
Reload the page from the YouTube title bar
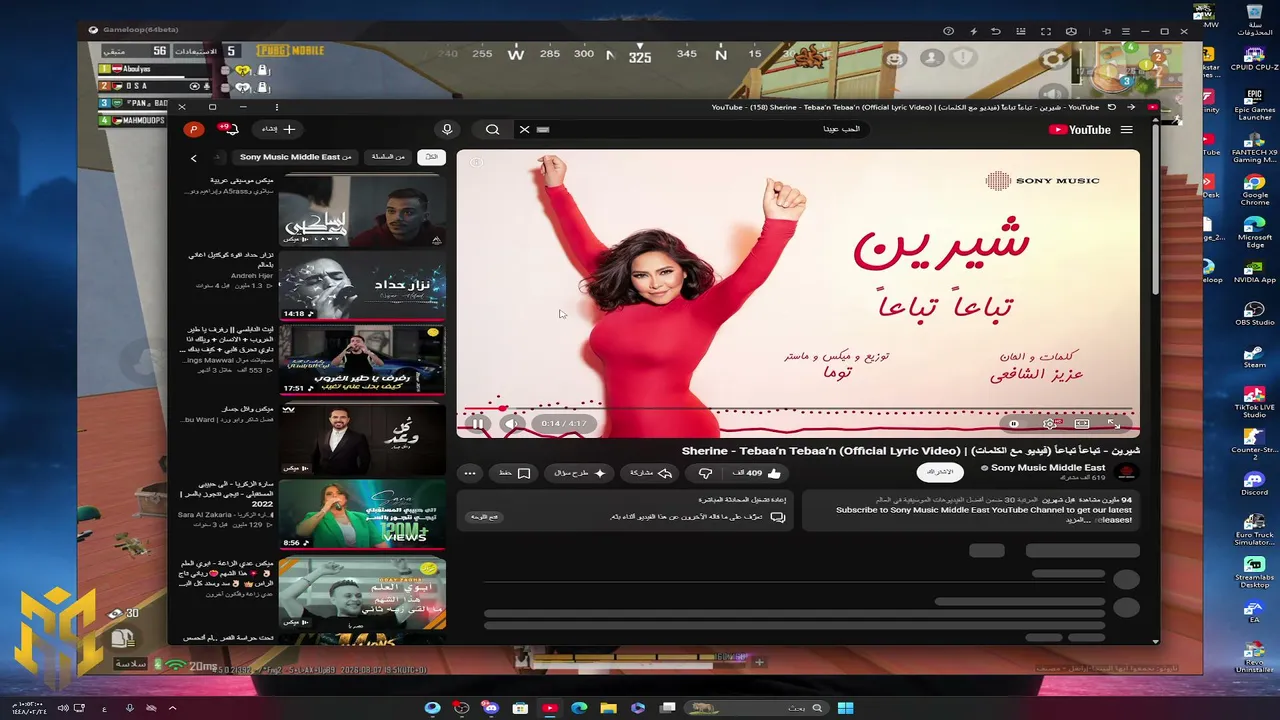[x=1112, y=107]
